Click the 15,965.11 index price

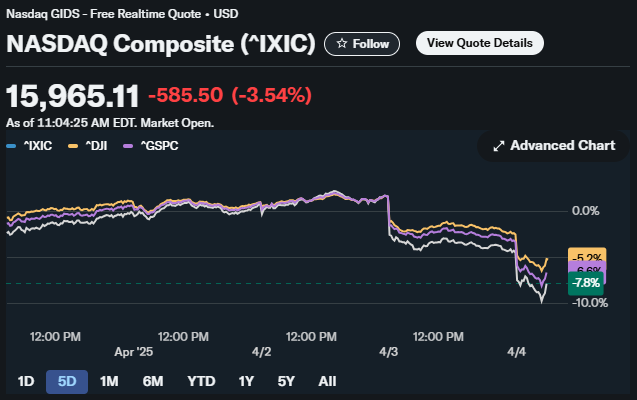pos(73,96)
